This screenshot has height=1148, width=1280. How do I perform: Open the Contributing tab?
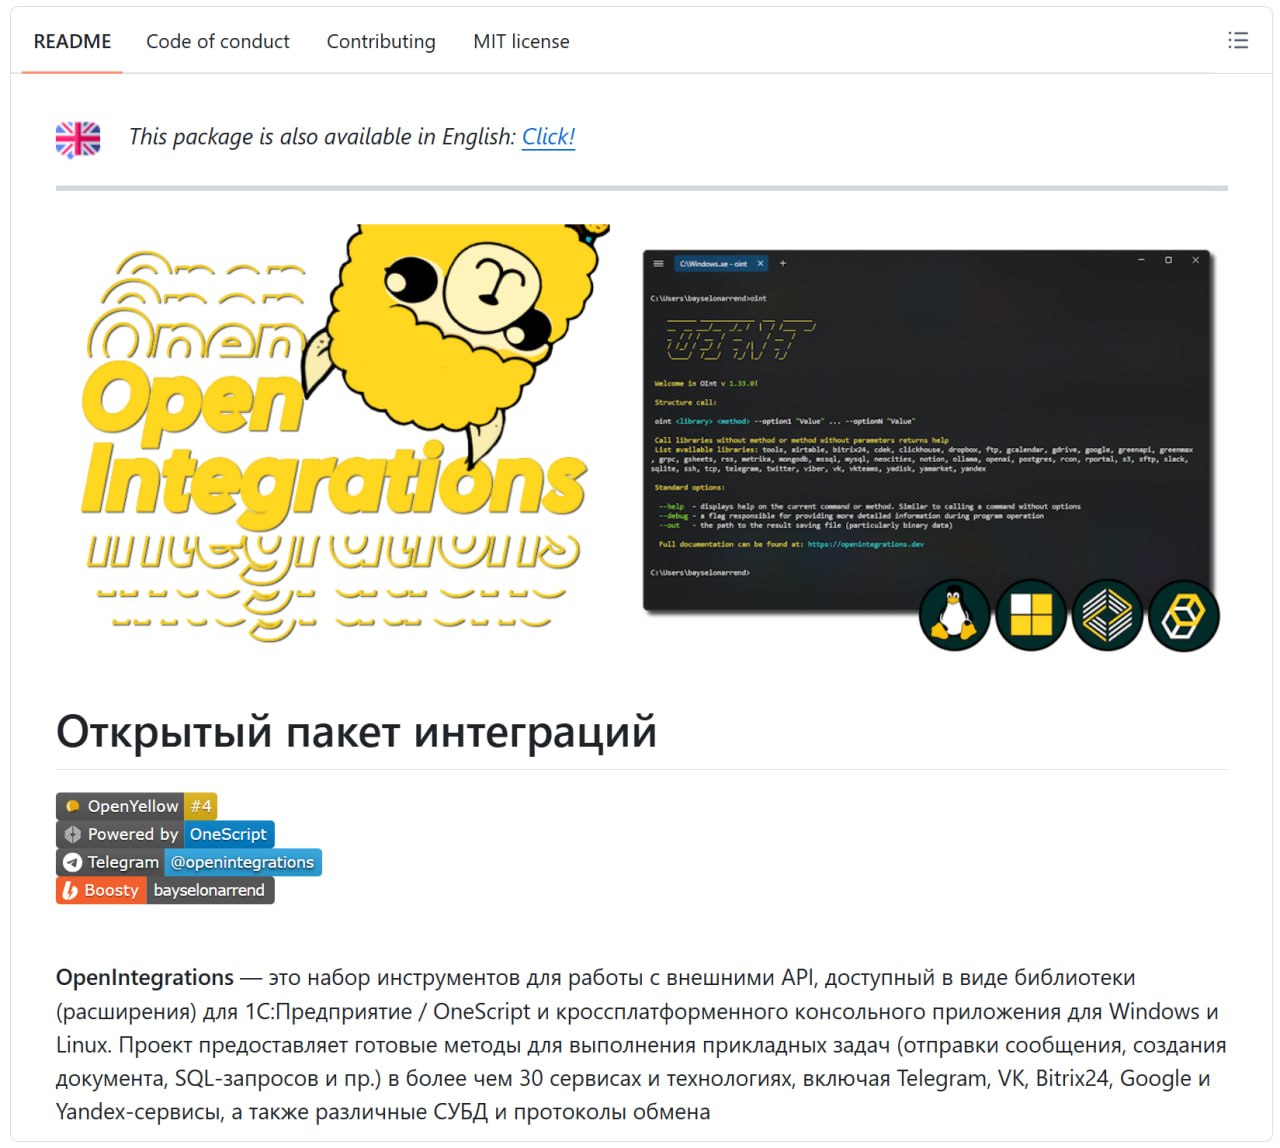[381, 41]
